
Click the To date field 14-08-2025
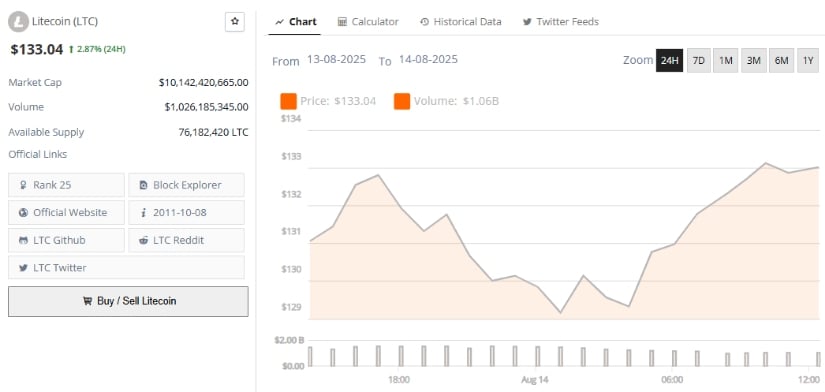coord(428,59)
